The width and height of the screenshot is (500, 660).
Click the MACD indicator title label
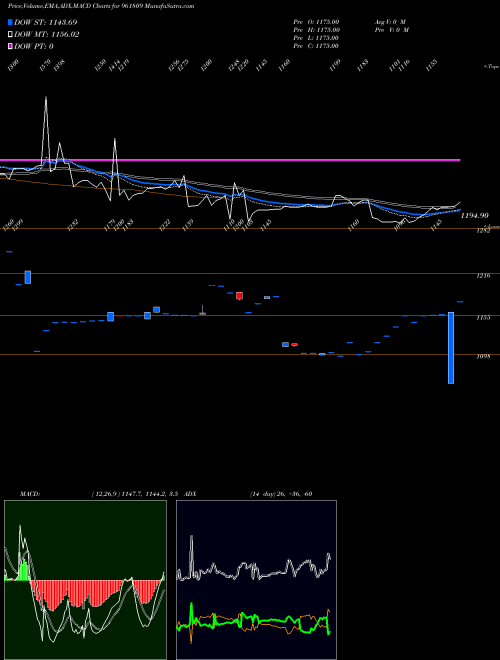(x=29, y=494)
